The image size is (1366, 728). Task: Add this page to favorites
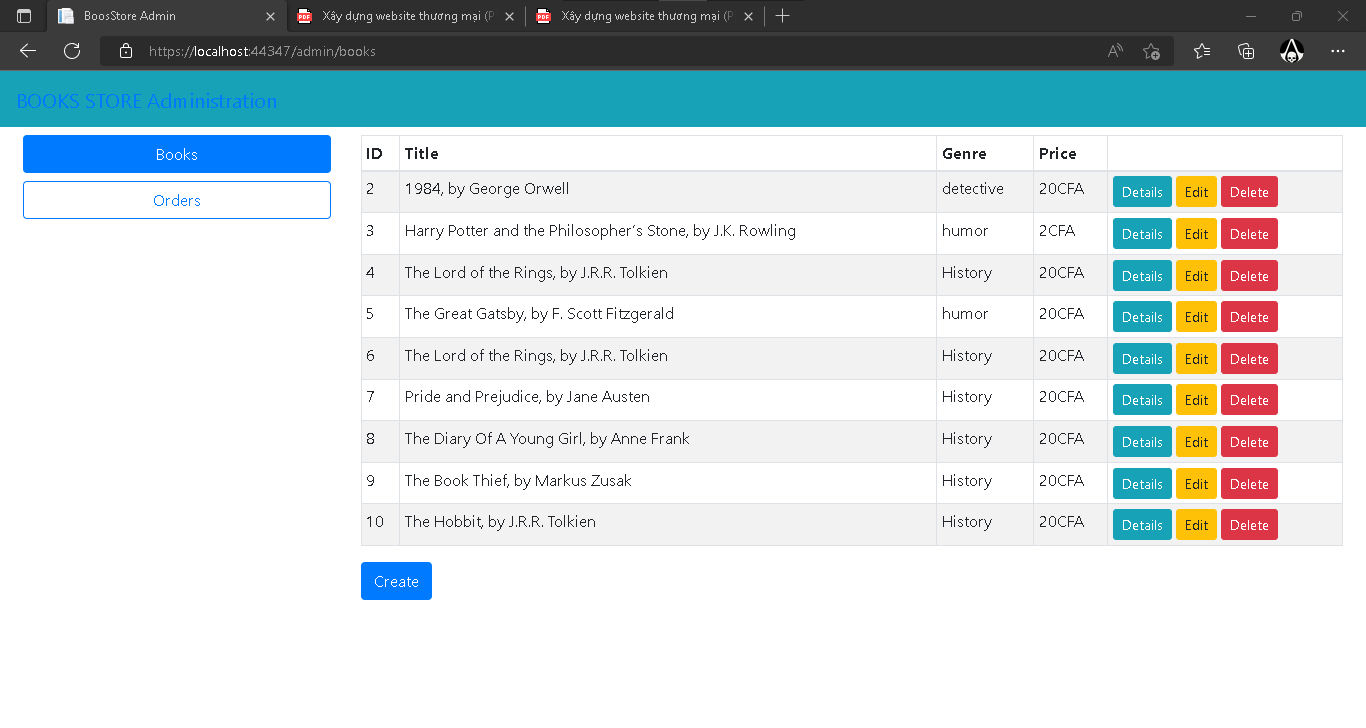(x=1152, y=51)
